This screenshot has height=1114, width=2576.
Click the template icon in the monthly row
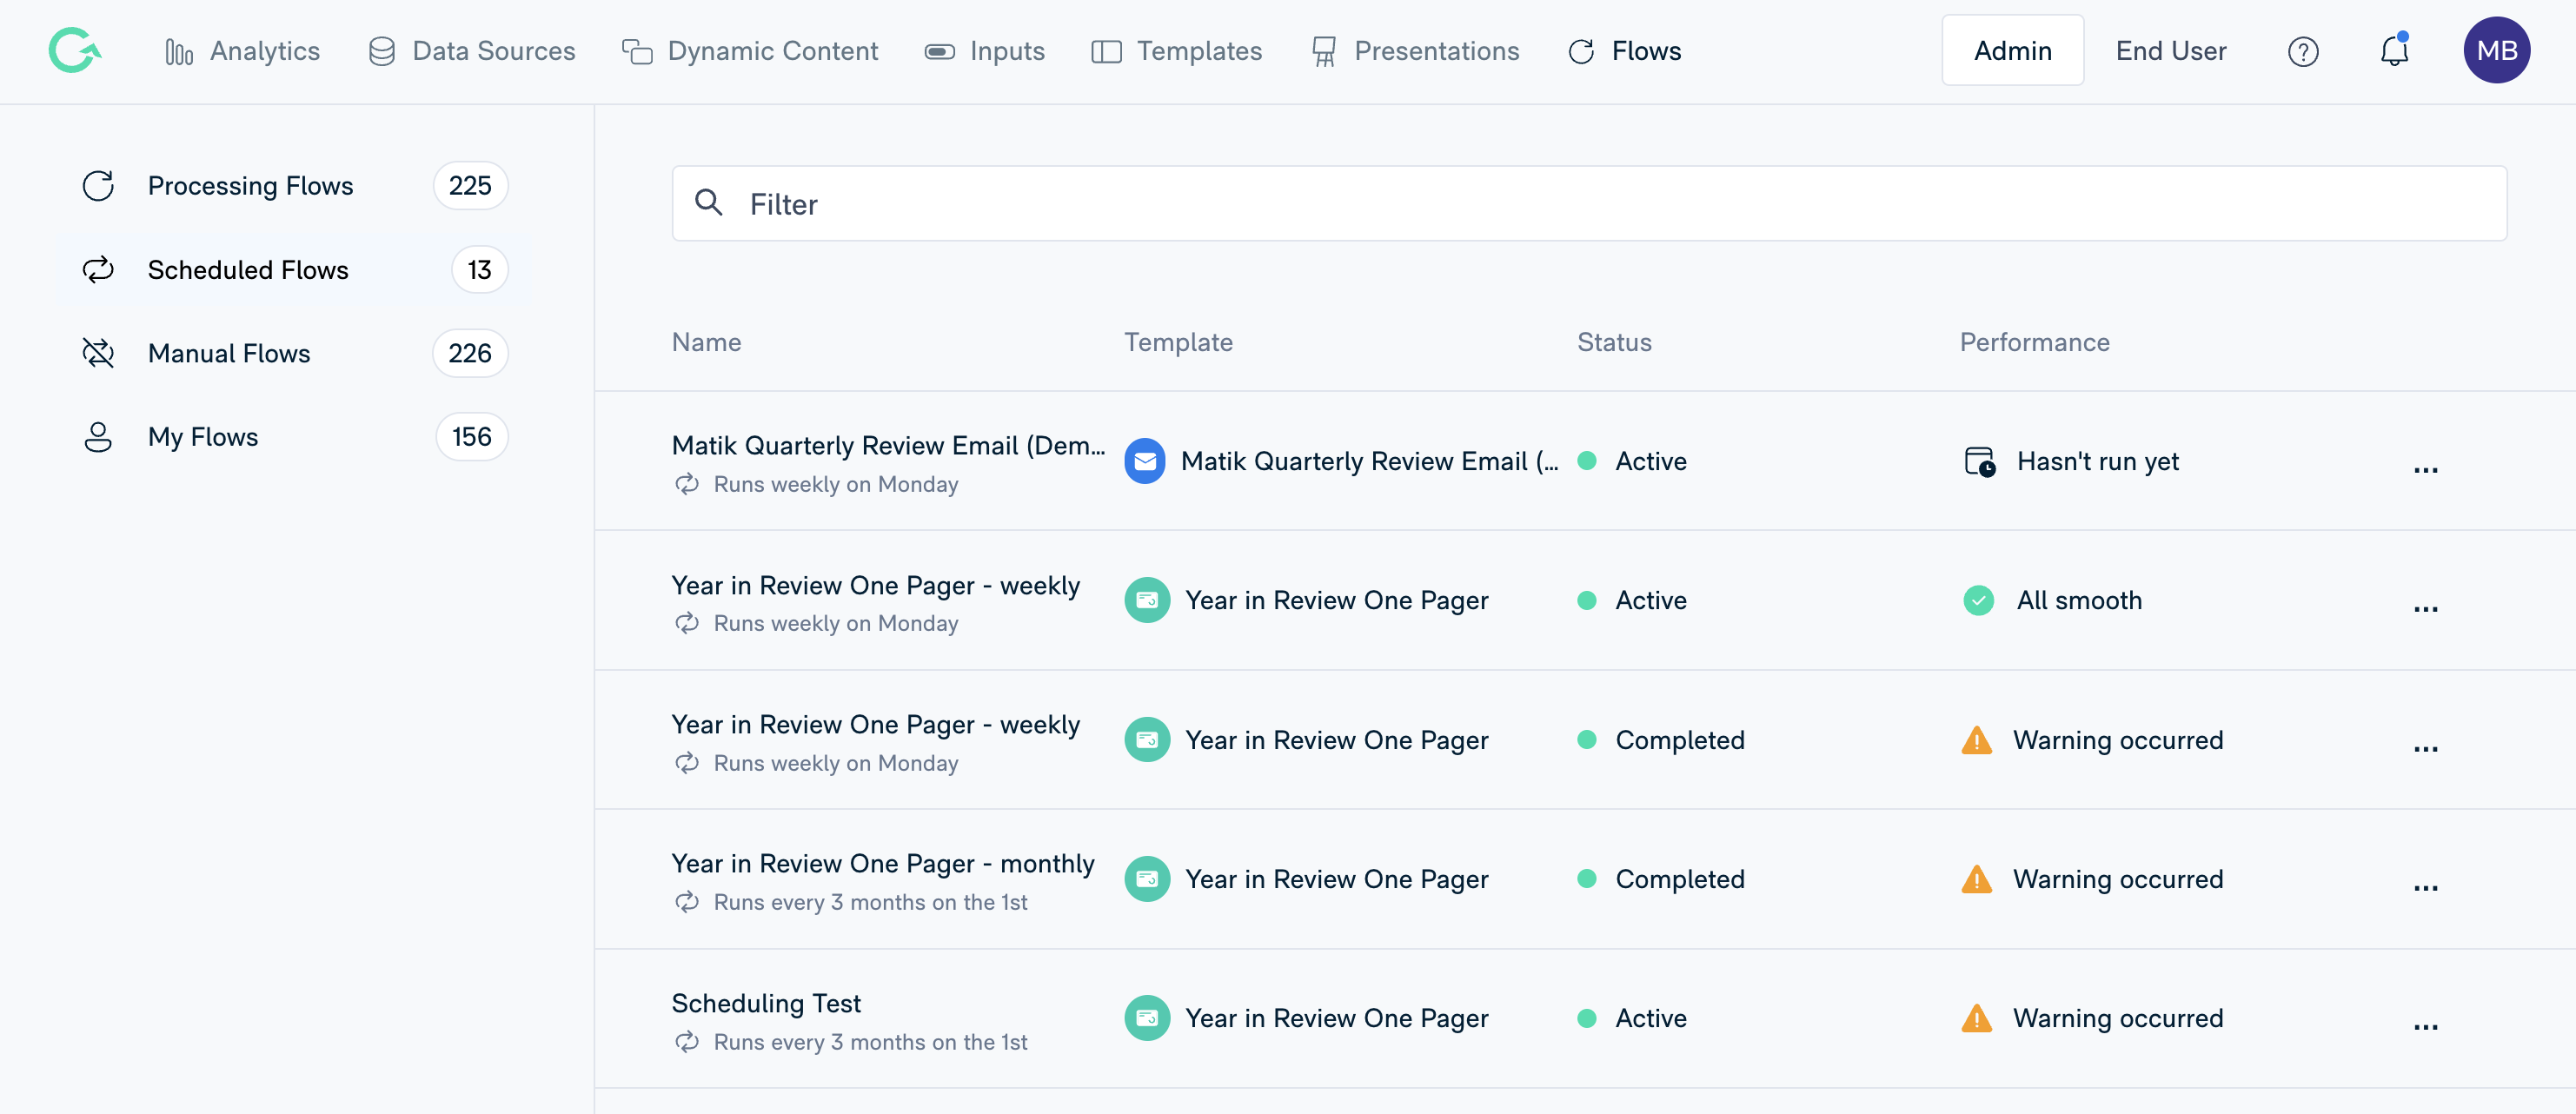tap(1147, 879)
